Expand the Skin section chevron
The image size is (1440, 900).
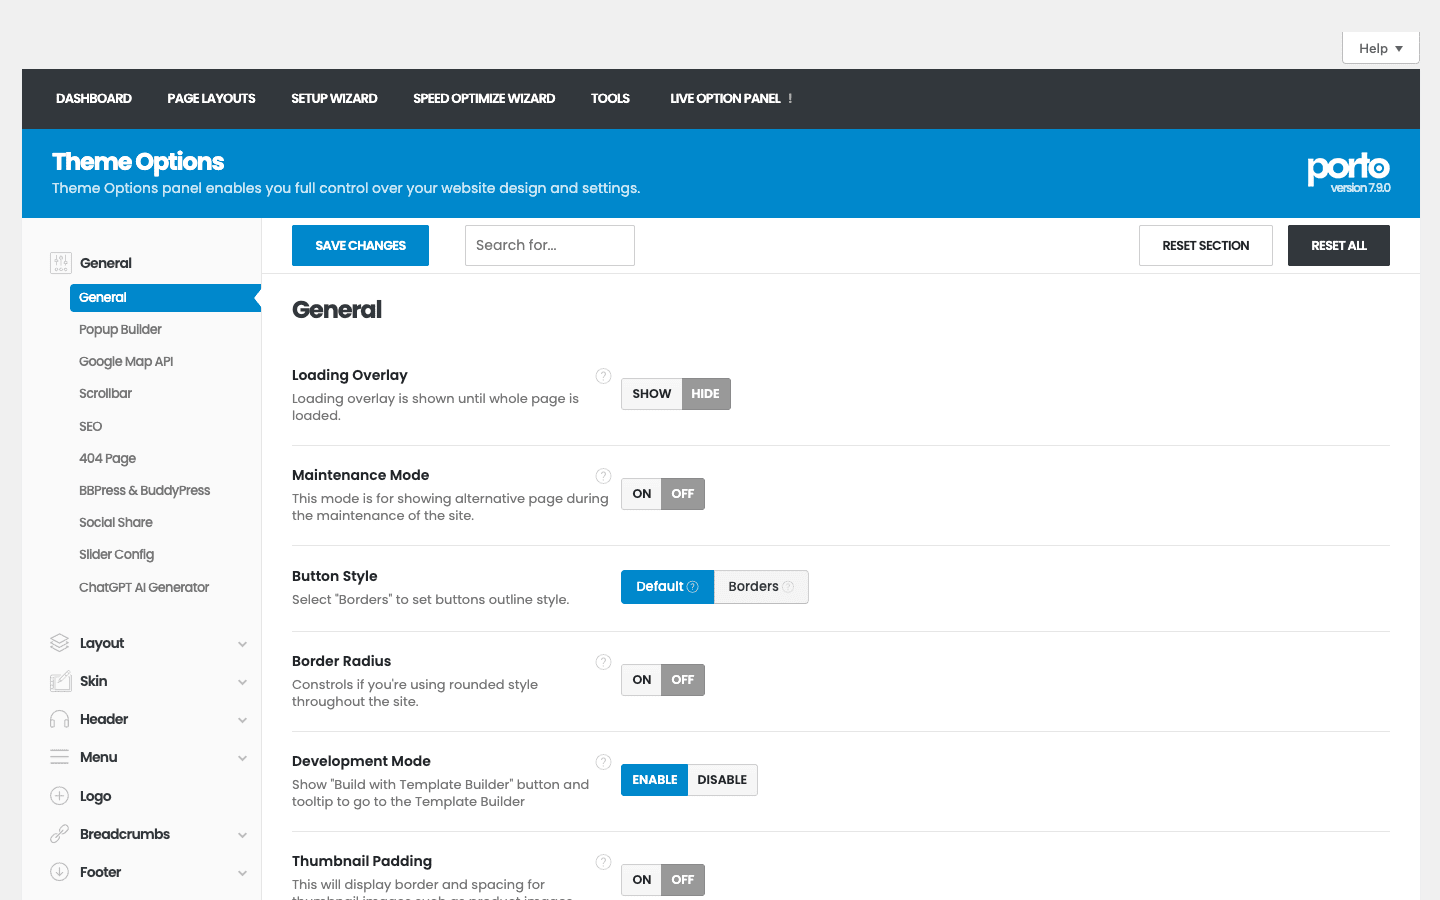(242, 682)
